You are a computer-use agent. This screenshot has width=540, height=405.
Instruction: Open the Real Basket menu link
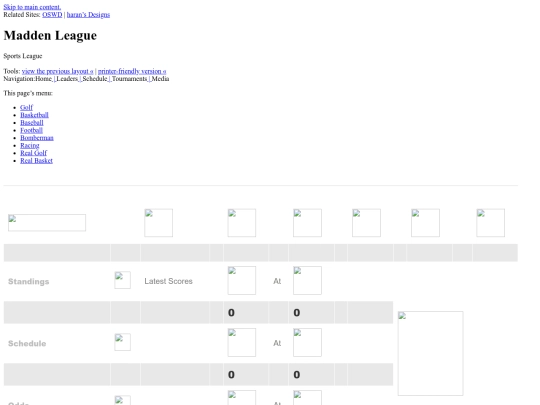tap(37, 160)
